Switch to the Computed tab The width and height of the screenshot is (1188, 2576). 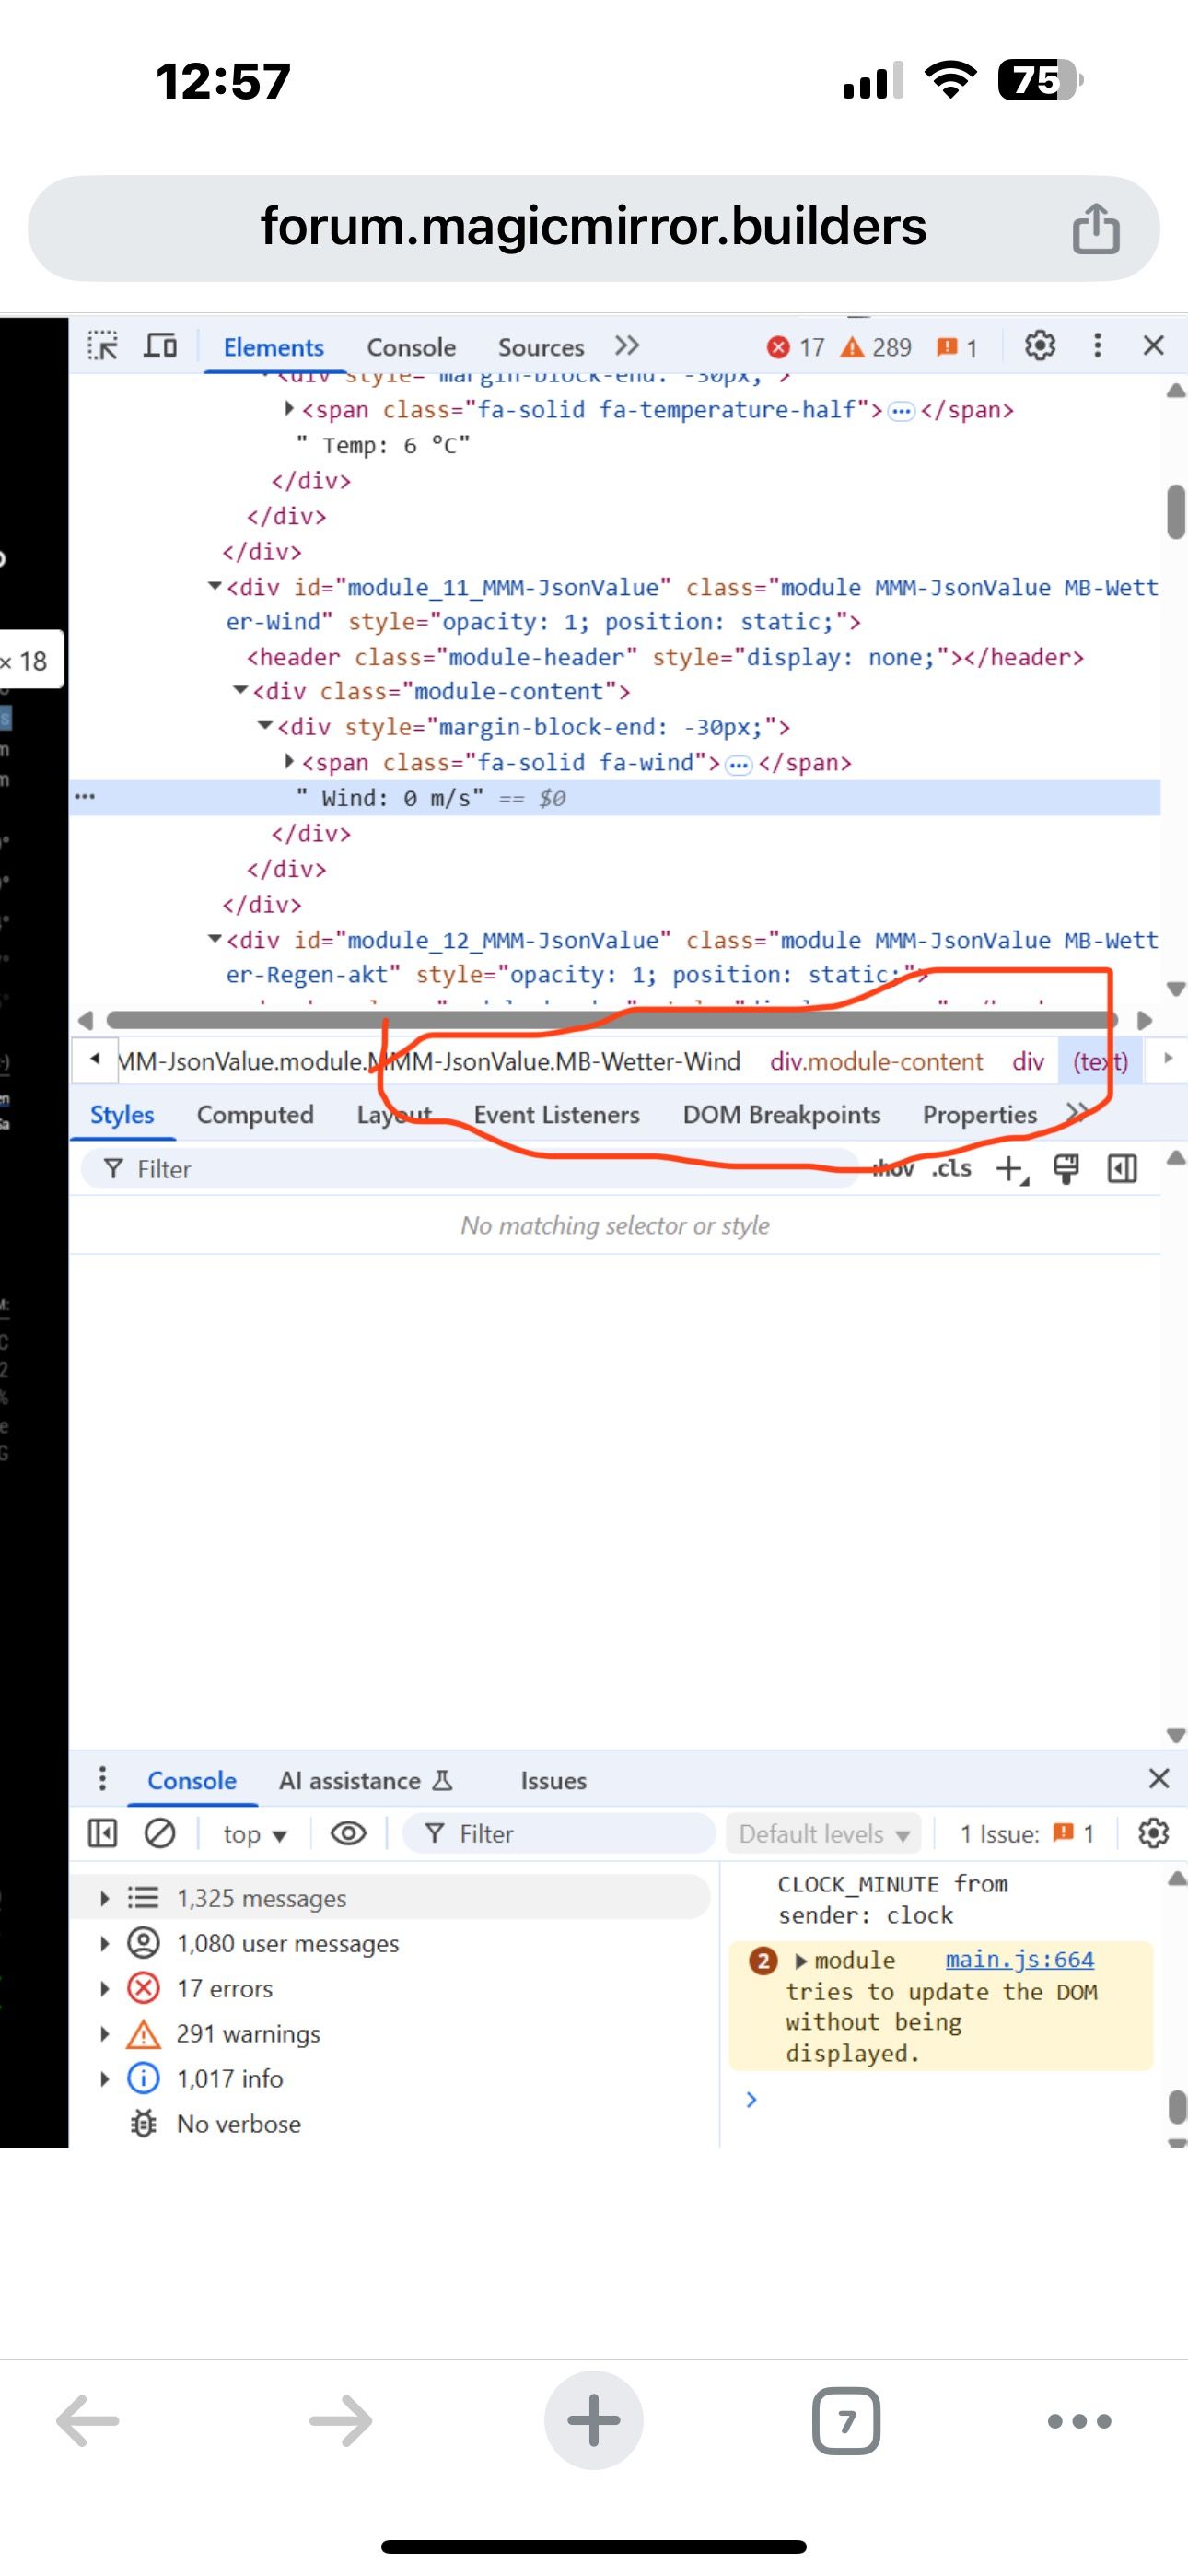pos(255,1115)
